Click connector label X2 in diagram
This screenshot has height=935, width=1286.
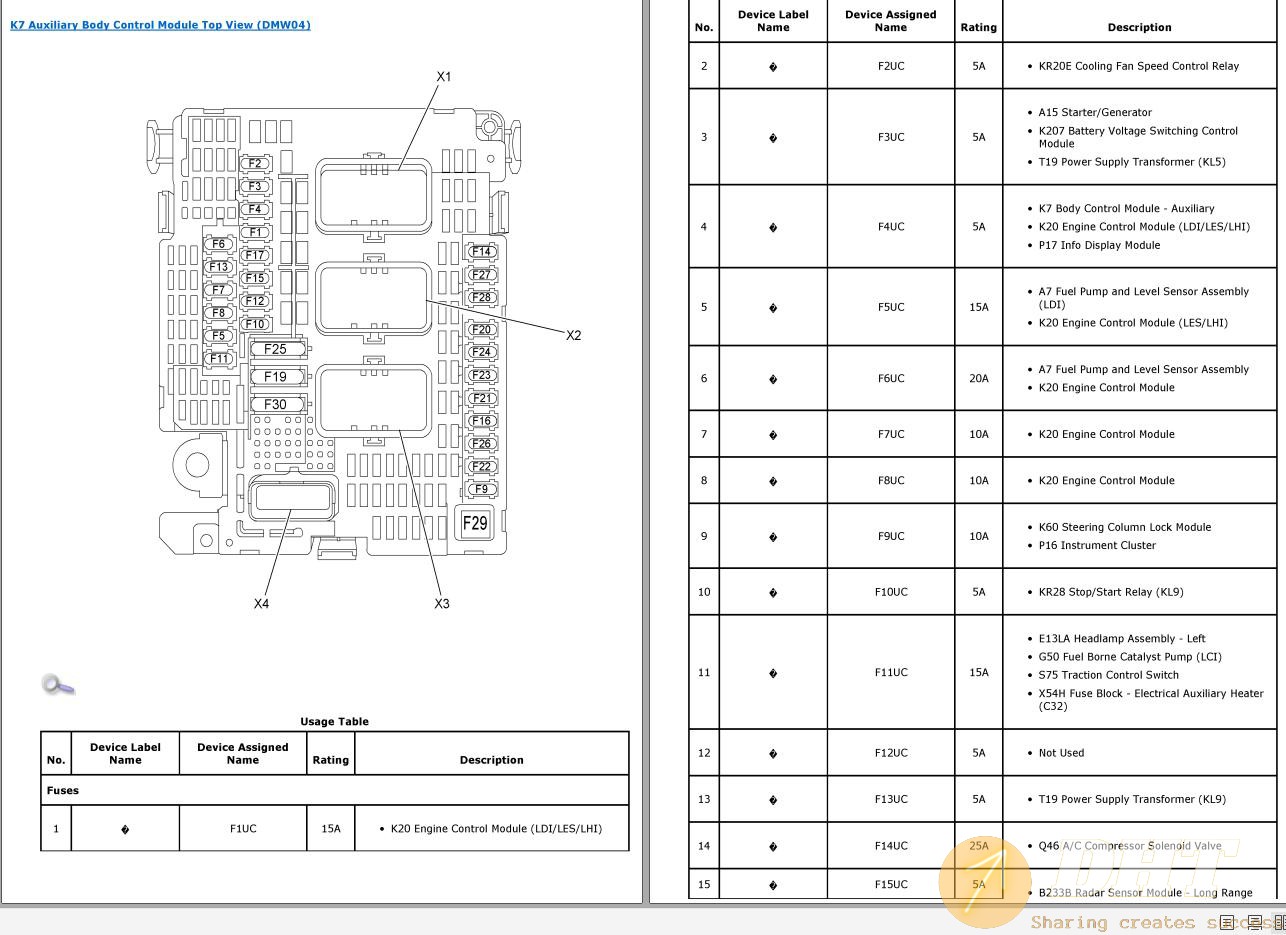pyautogui.click(x=573, y=335)
